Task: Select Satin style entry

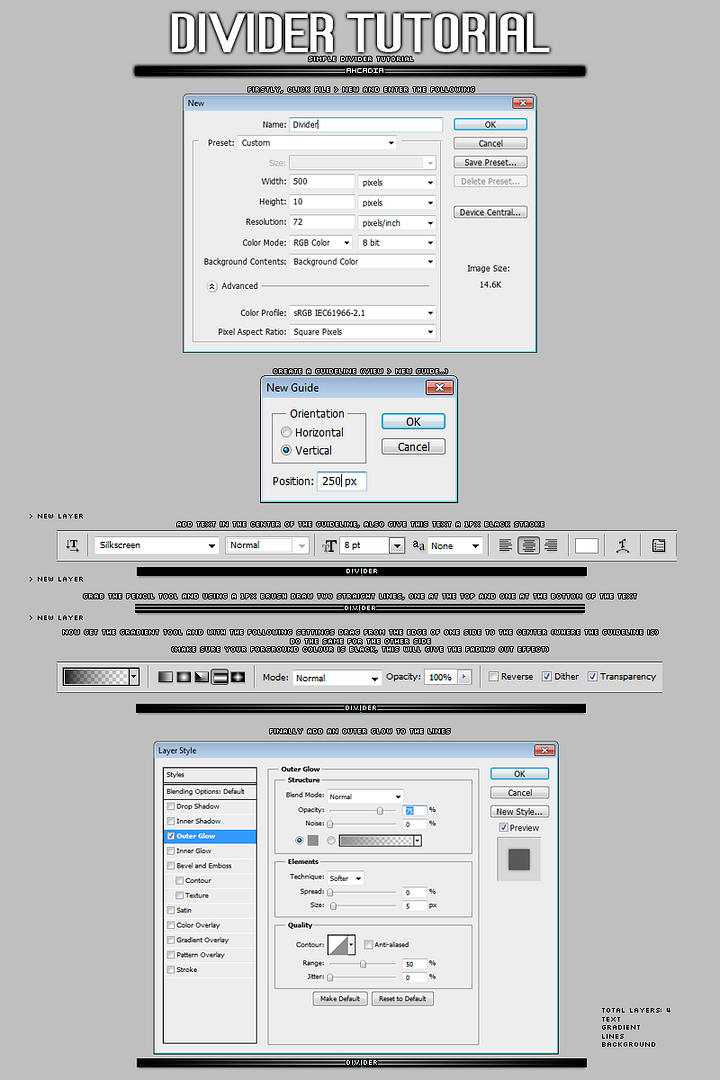Action: [210, 911]
